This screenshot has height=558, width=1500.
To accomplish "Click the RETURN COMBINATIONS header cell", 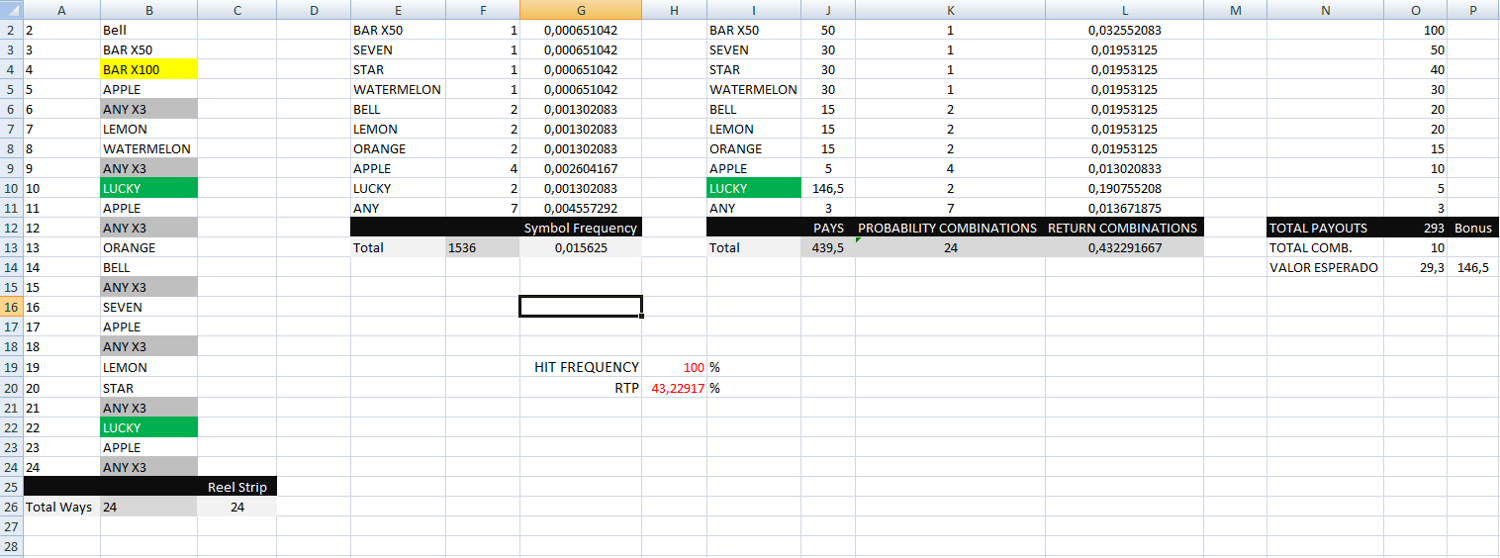I will 1123,228.
